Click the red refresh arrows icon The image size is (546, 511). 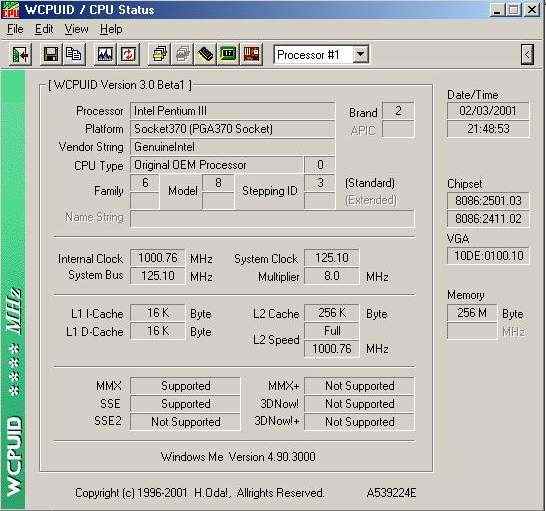(x=128, y=54)
